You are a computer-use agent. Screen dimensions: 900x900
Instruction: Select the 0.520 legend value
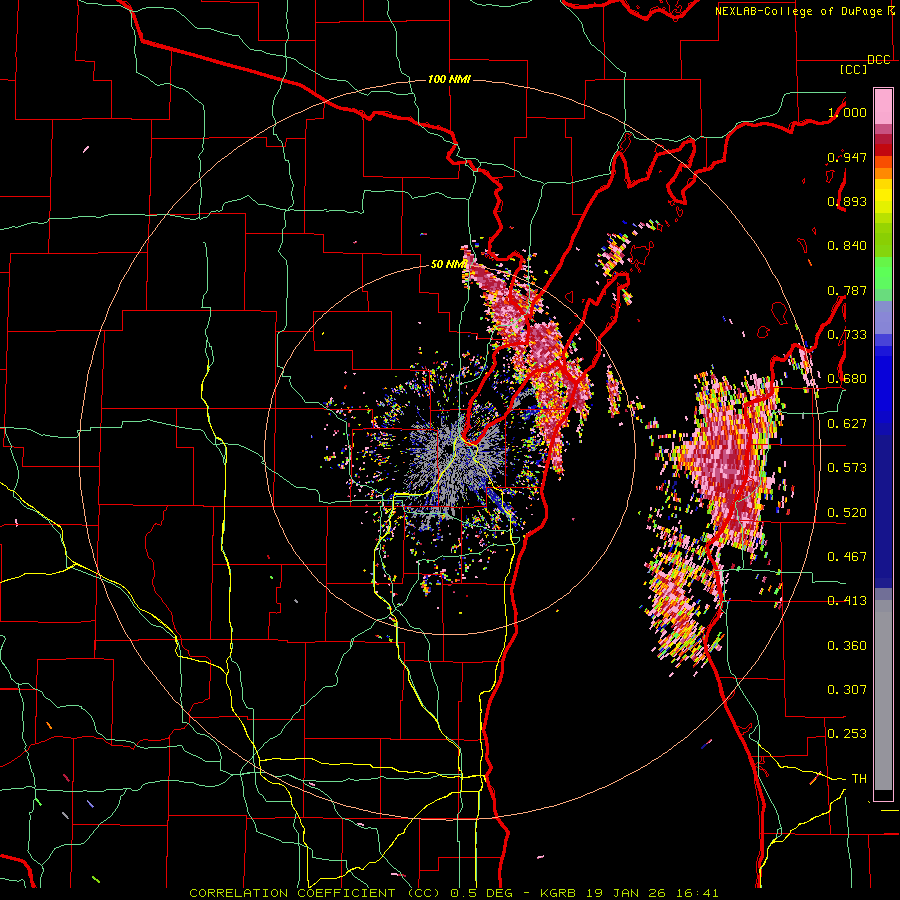847,513
